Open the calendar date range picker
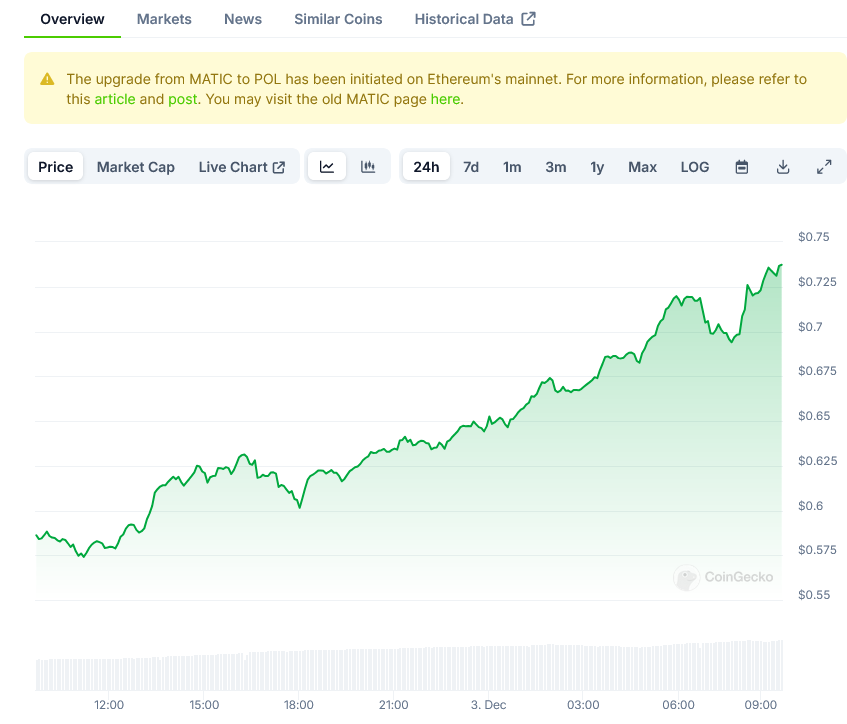The height and width of the screenshot is (724, 847). 742,167
